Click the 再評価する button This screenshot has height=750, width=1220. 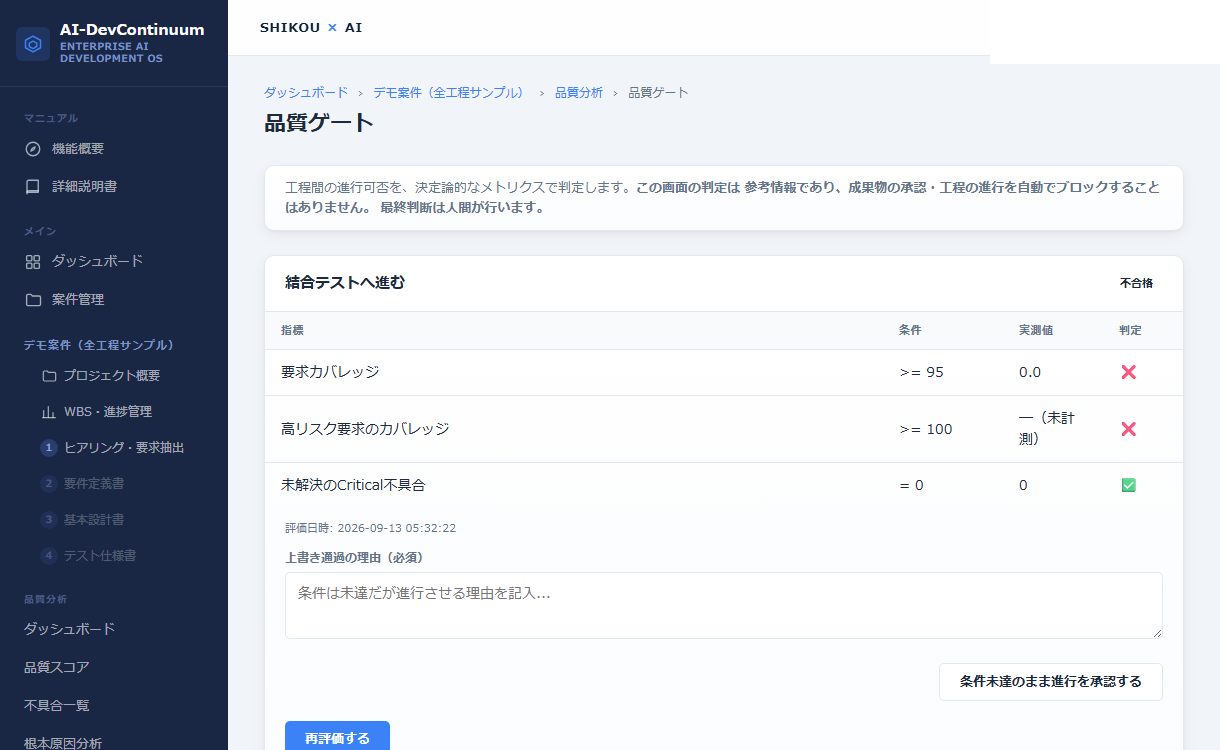point(337,738)
